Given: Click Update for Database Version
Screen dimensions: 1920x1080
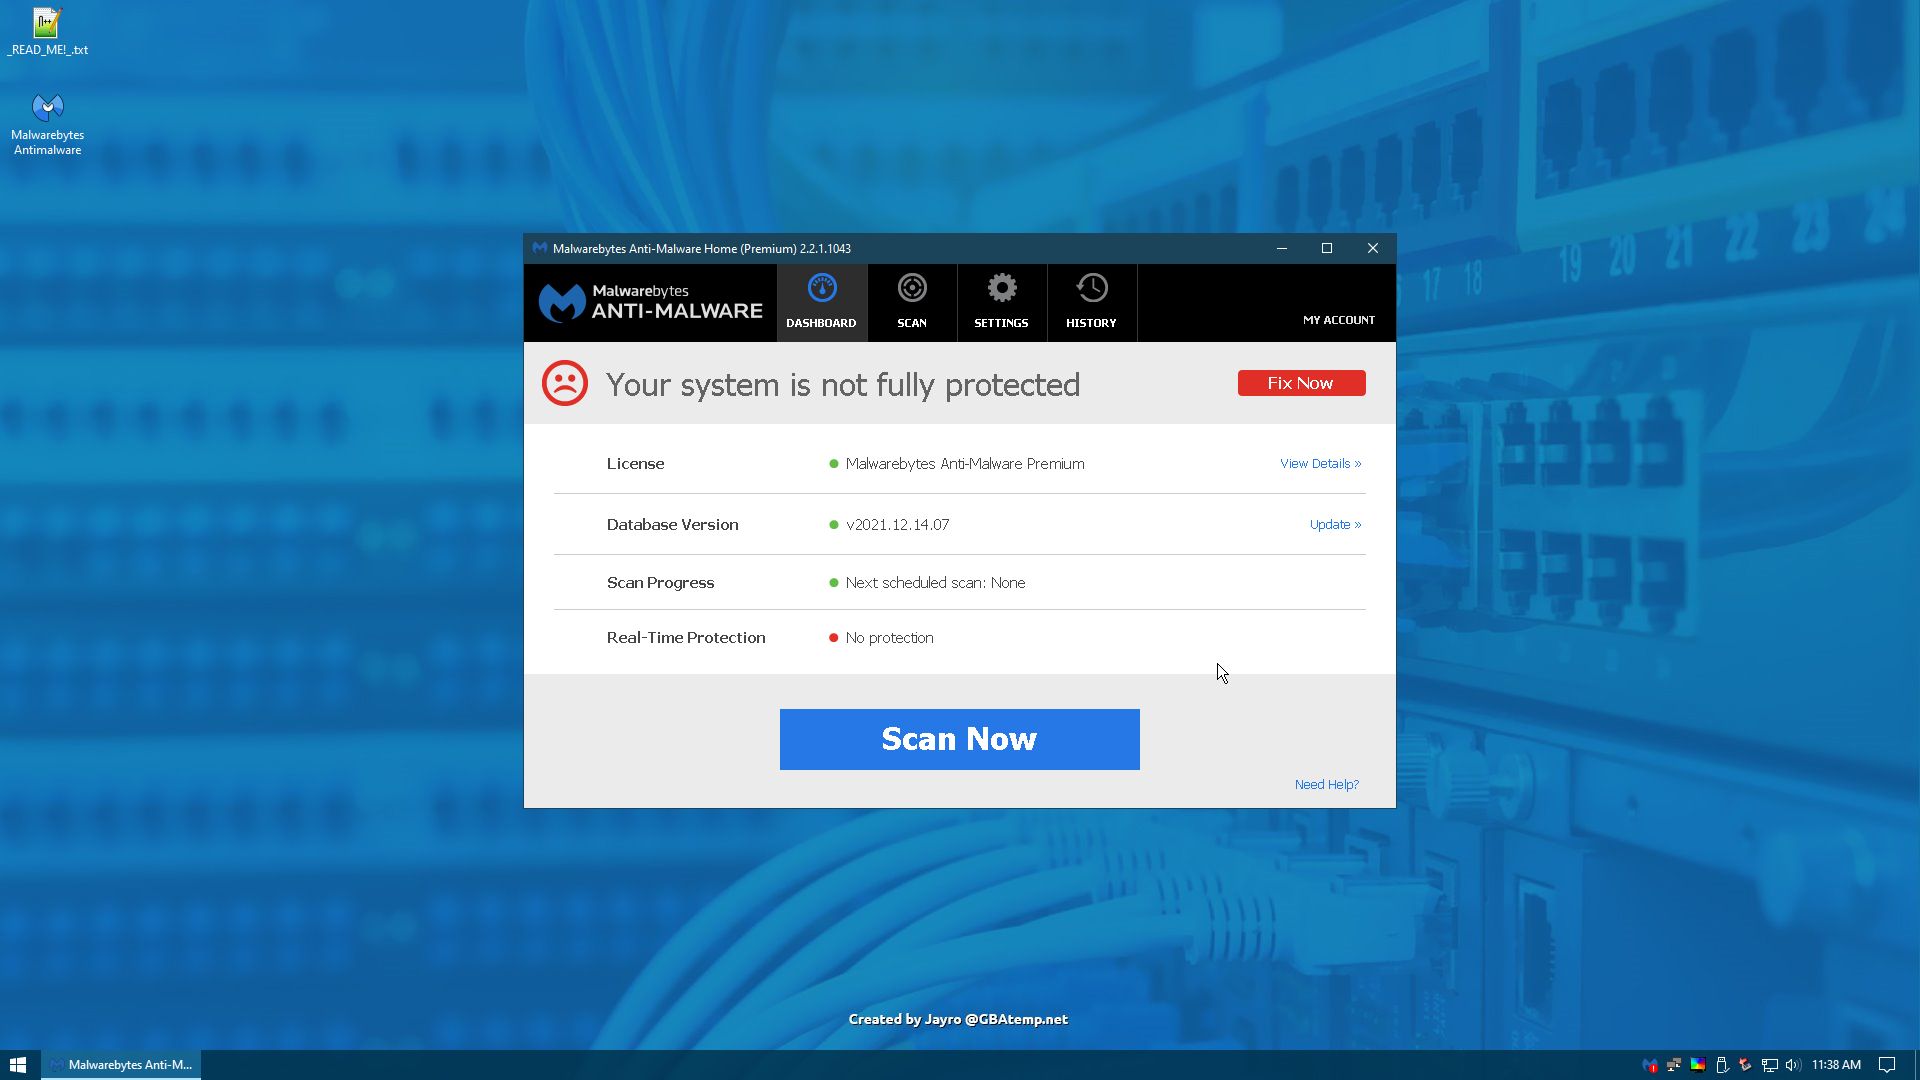Looking at the screenshot, I should [1335, 524].
